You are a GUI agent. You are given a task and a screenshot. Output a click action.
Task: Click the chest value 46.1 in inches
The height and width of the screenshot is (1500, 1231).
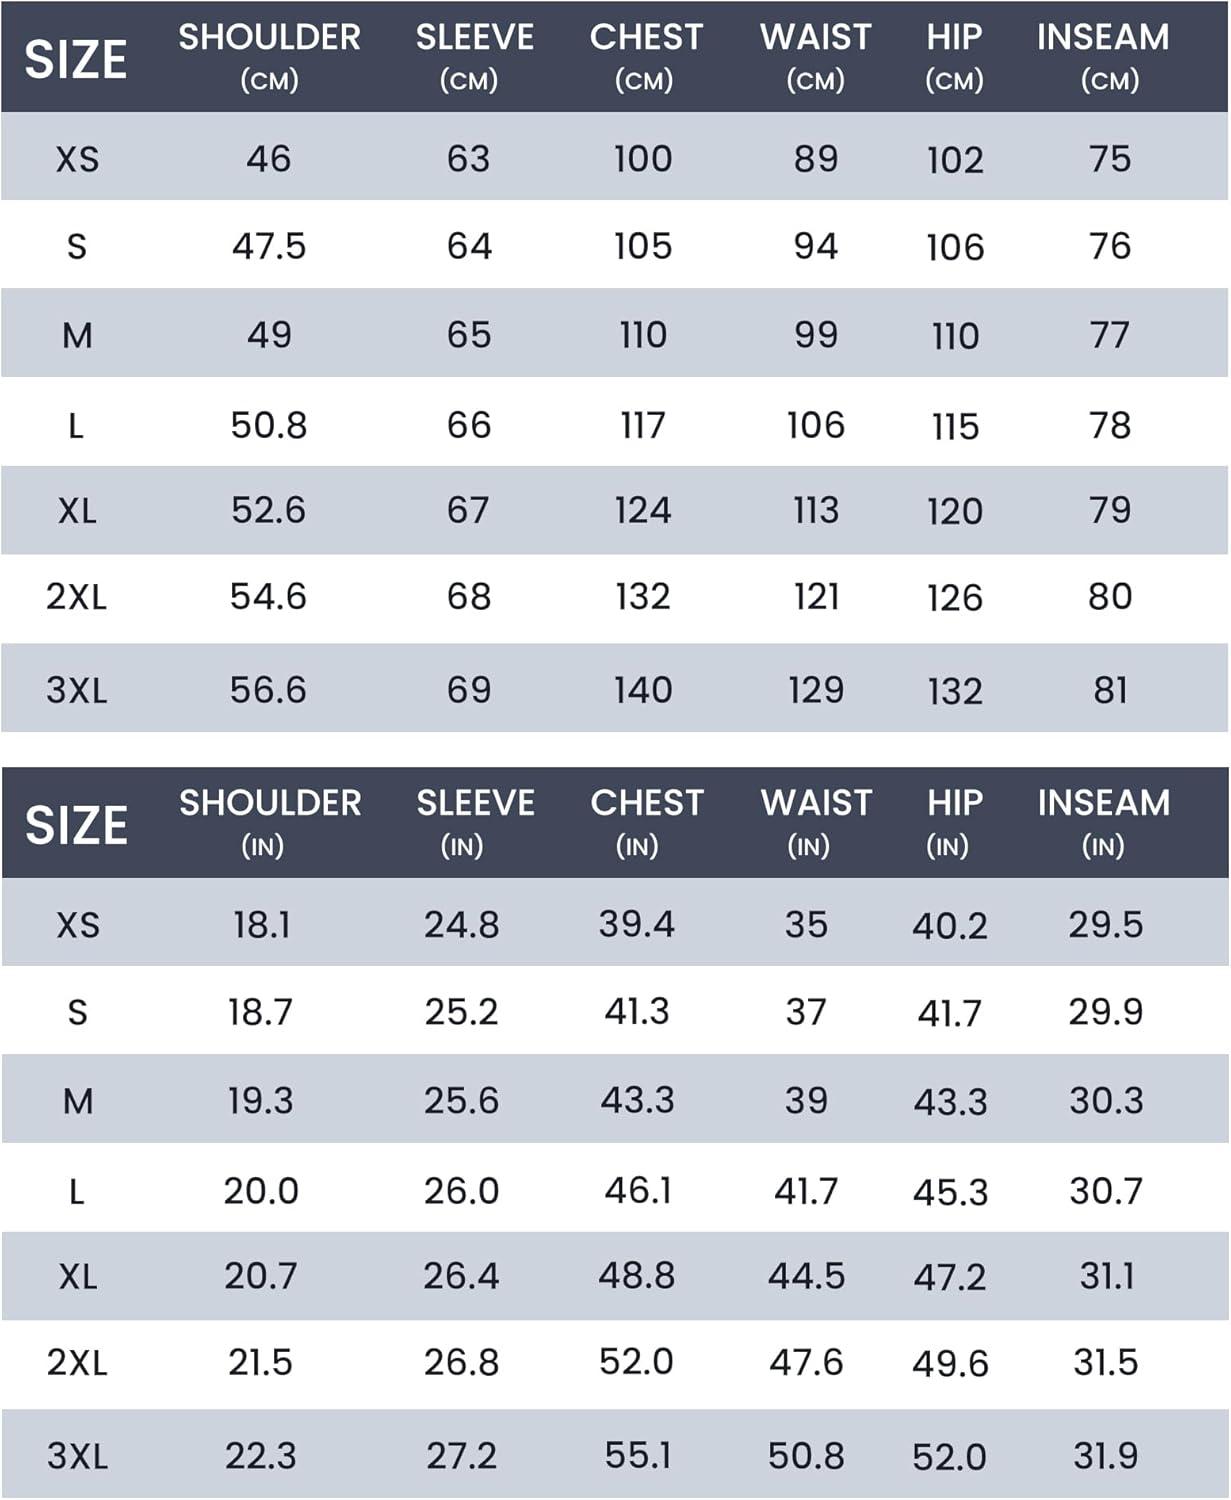coord(637,1190)
